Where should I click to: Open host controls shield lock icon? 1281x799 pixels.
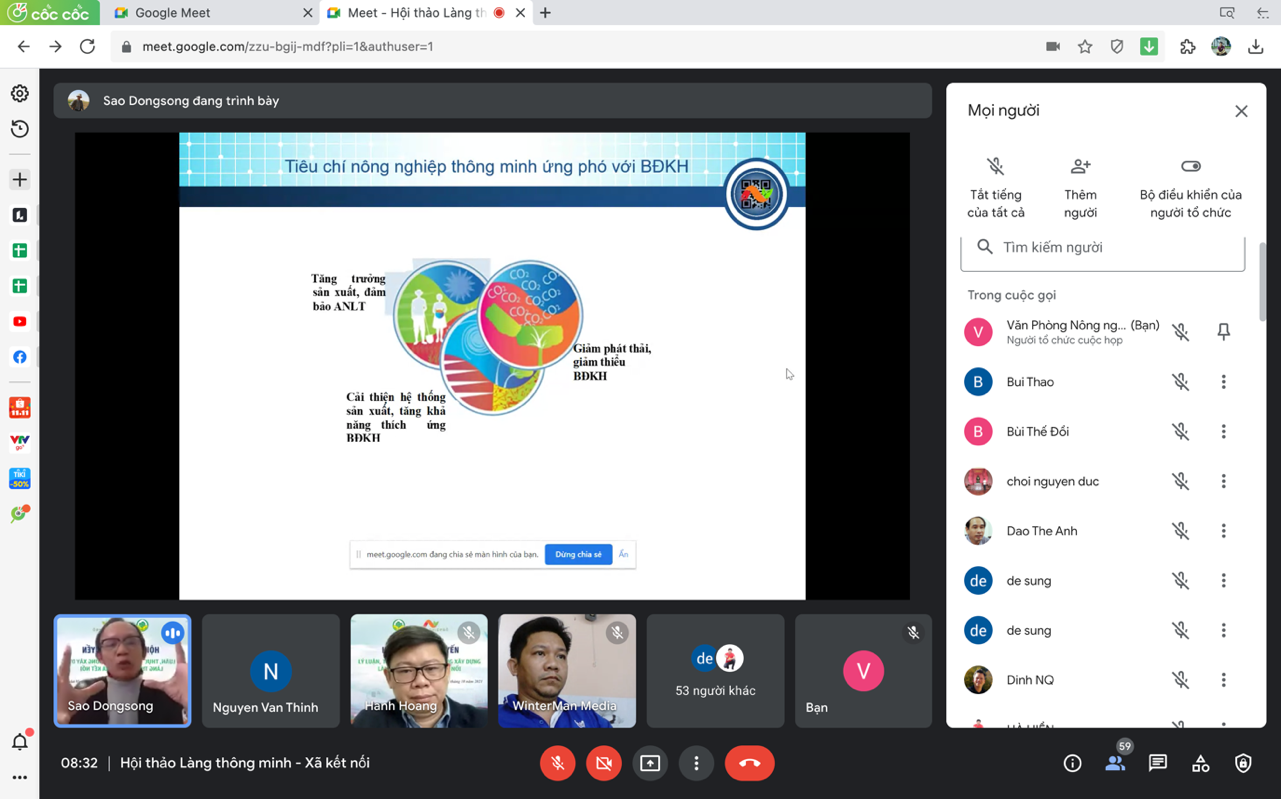tap(1243, 764)
